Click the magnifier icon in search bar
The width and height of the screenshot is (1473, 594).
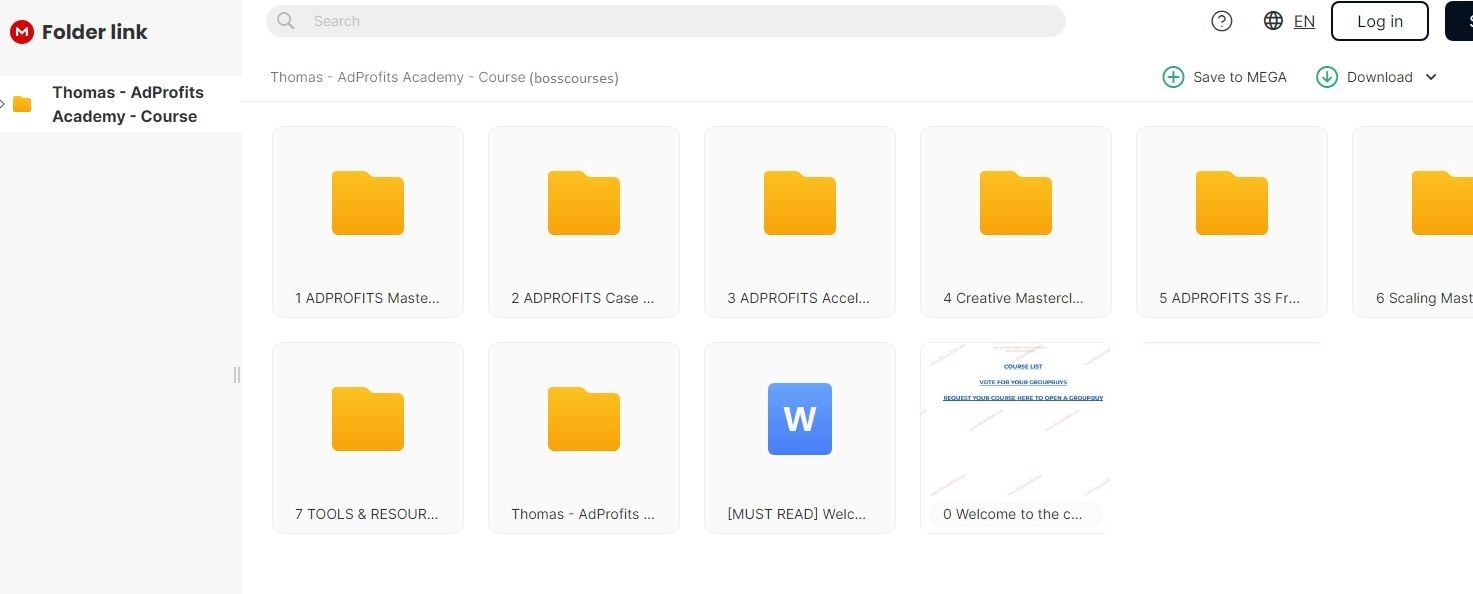(x=286, y=21)
